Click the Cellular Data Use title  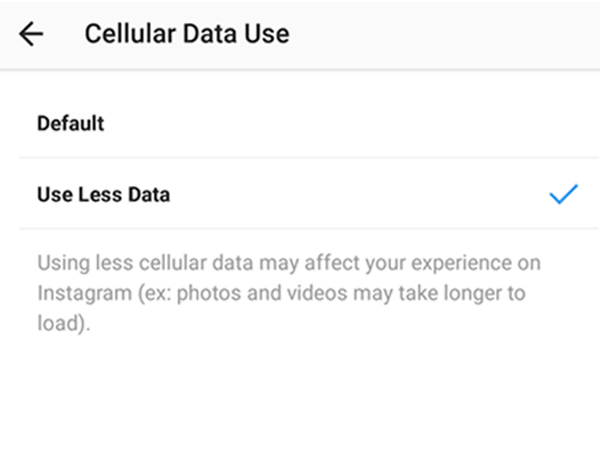pos(186,34)
